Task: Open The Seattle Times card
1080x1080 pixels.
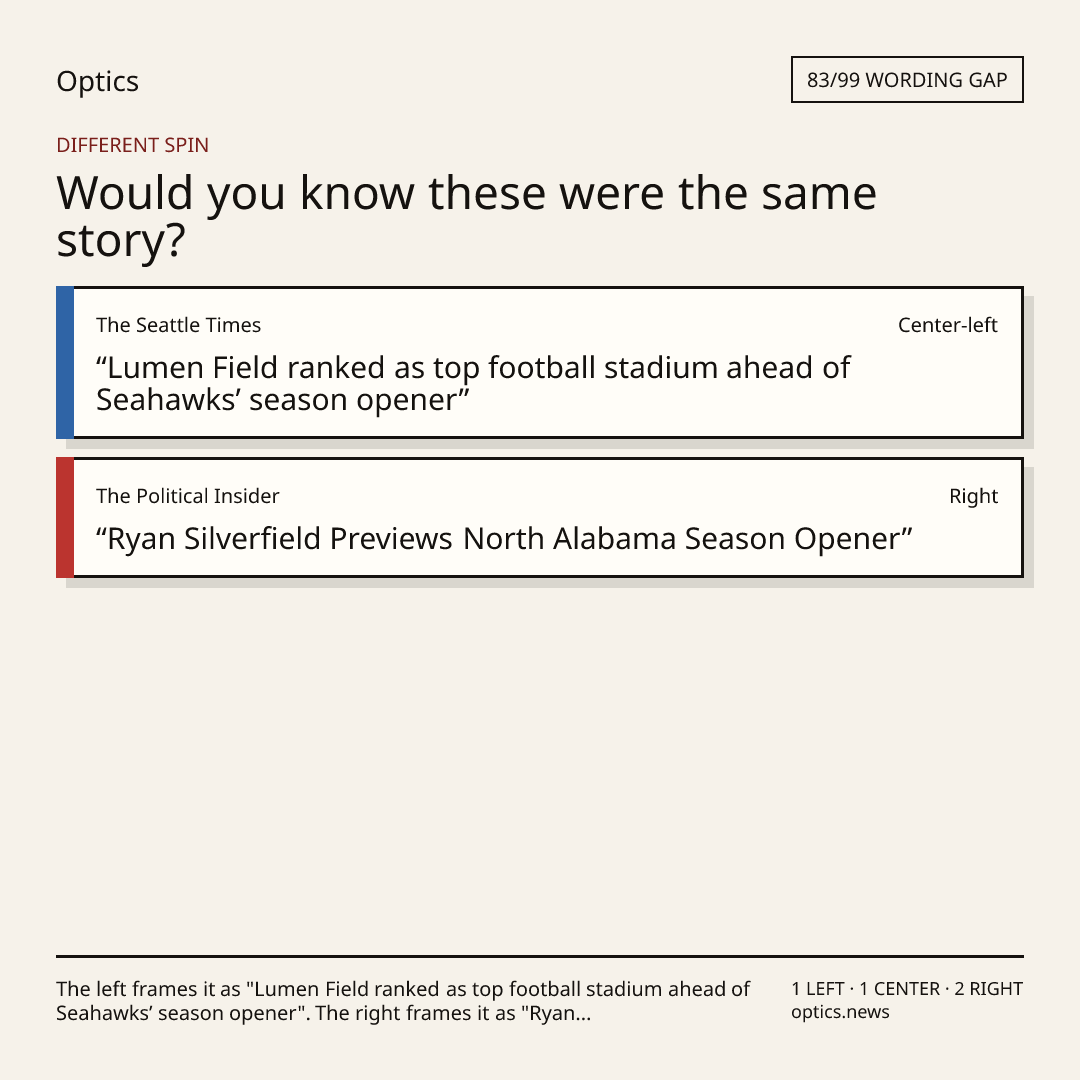Action: coord(540,362)
